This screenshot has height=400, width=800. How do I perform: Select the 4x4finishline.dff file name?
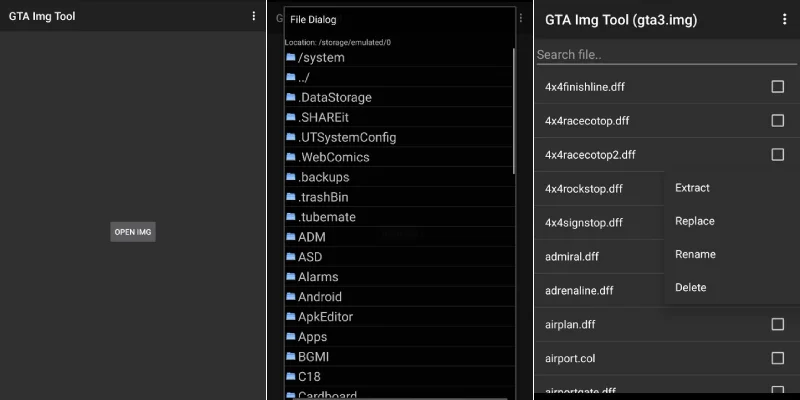point(585,87)
